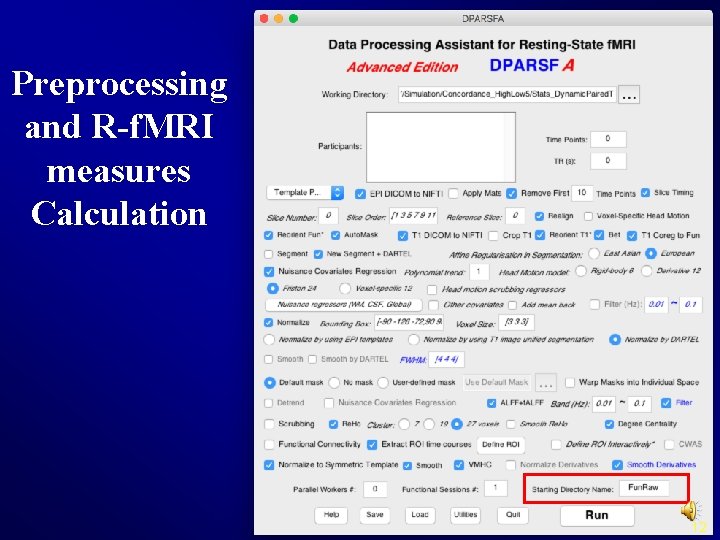Select Friston 24 radio button
Image resolution: width=720 pixels, height=540 pixels.
[272, 288]
